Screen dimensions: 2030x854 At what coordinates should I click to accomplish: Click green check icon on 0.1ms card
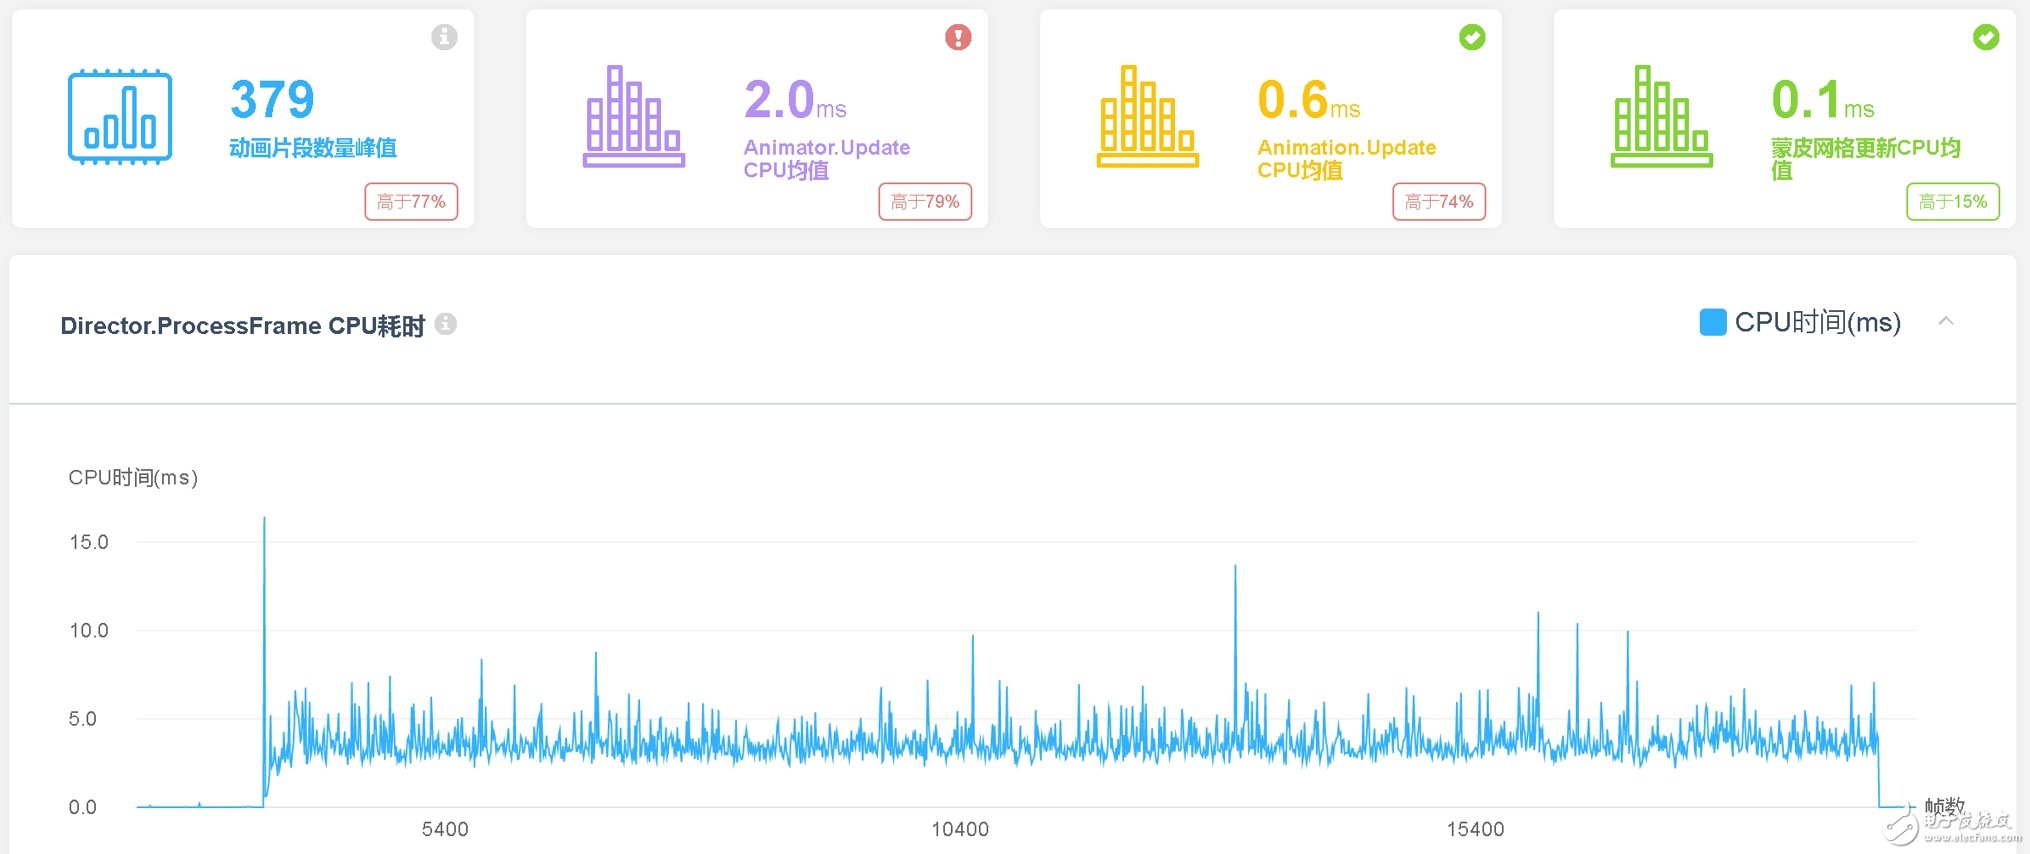tap(1986, 37)
